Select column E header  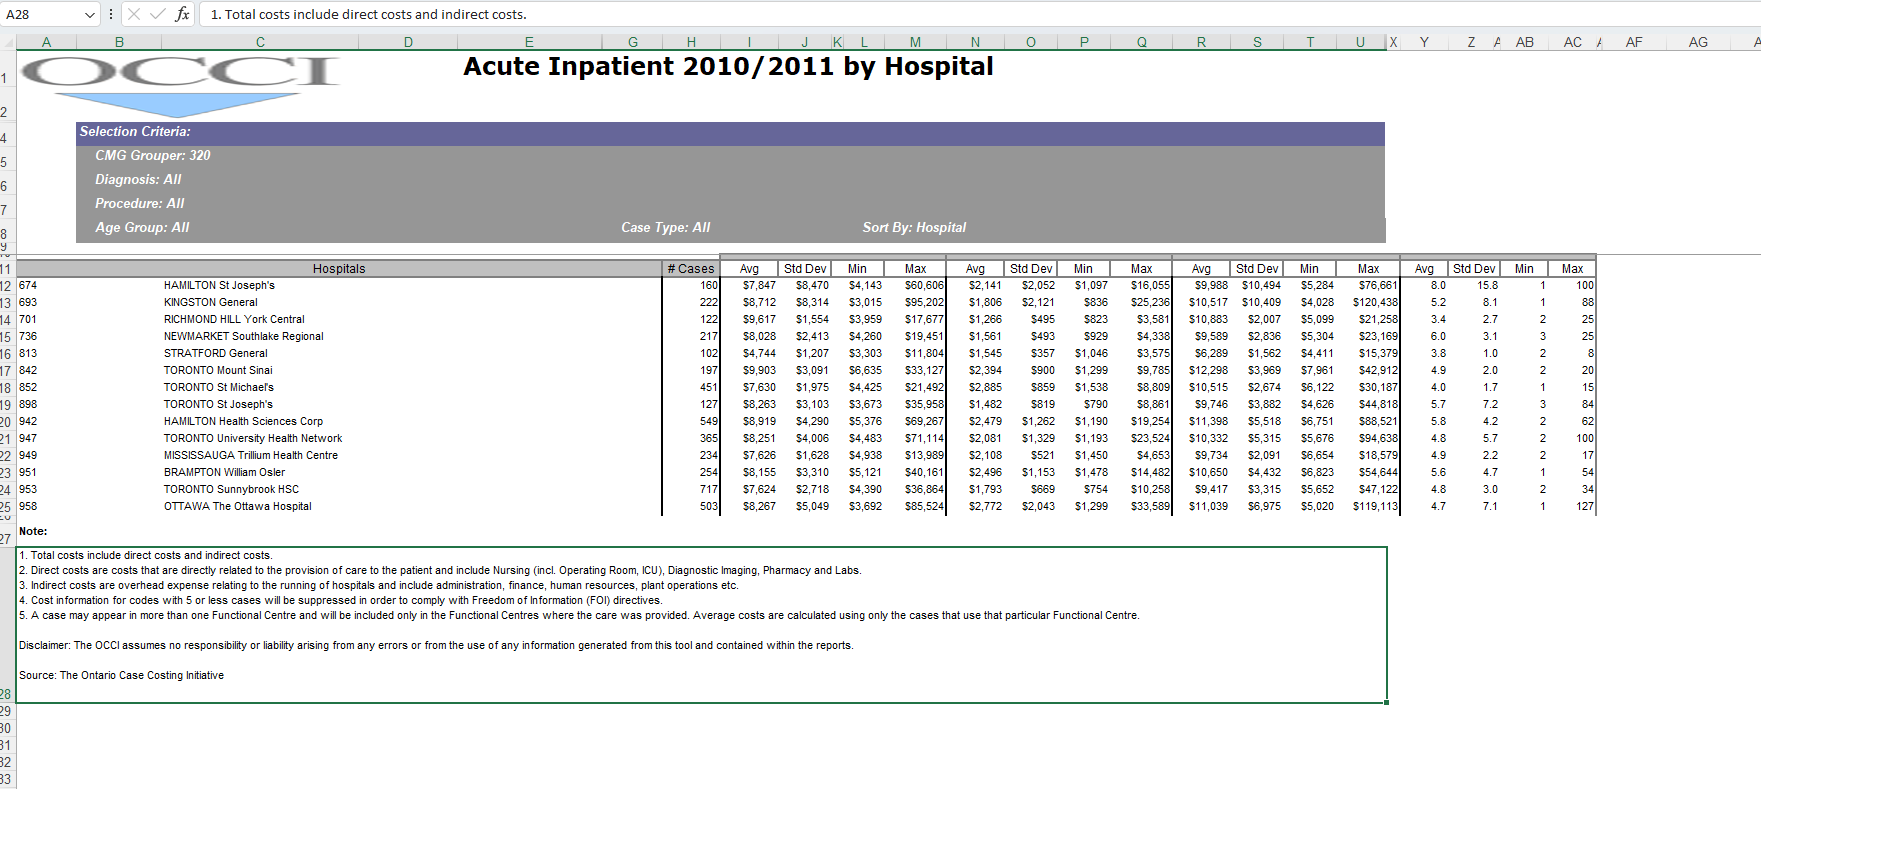[529, 42]
